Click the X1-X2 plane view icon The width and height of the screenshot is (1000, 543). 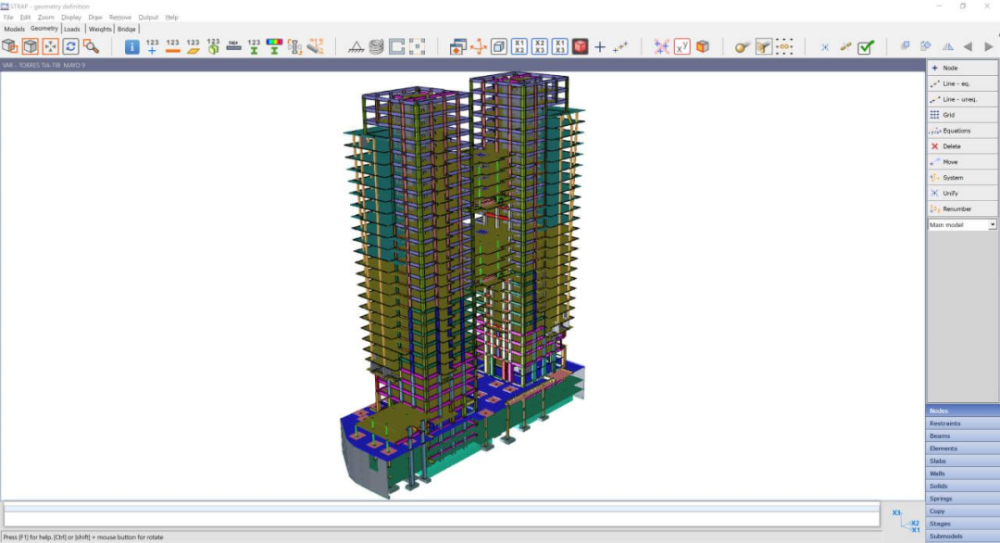519,47
